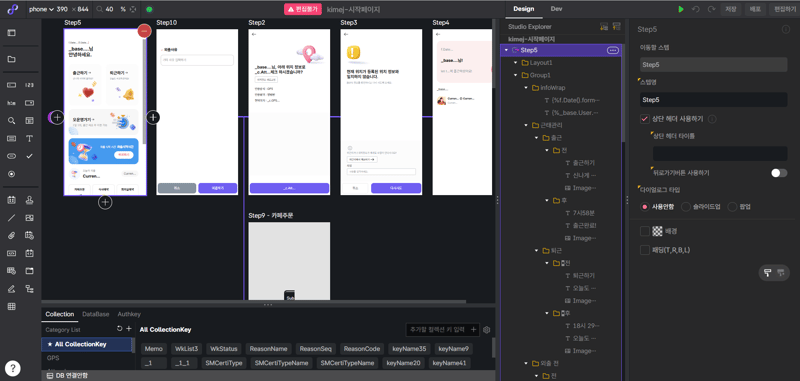Run the green play preview button
Viewport: 800px width, 381px height.
[681, 9]
